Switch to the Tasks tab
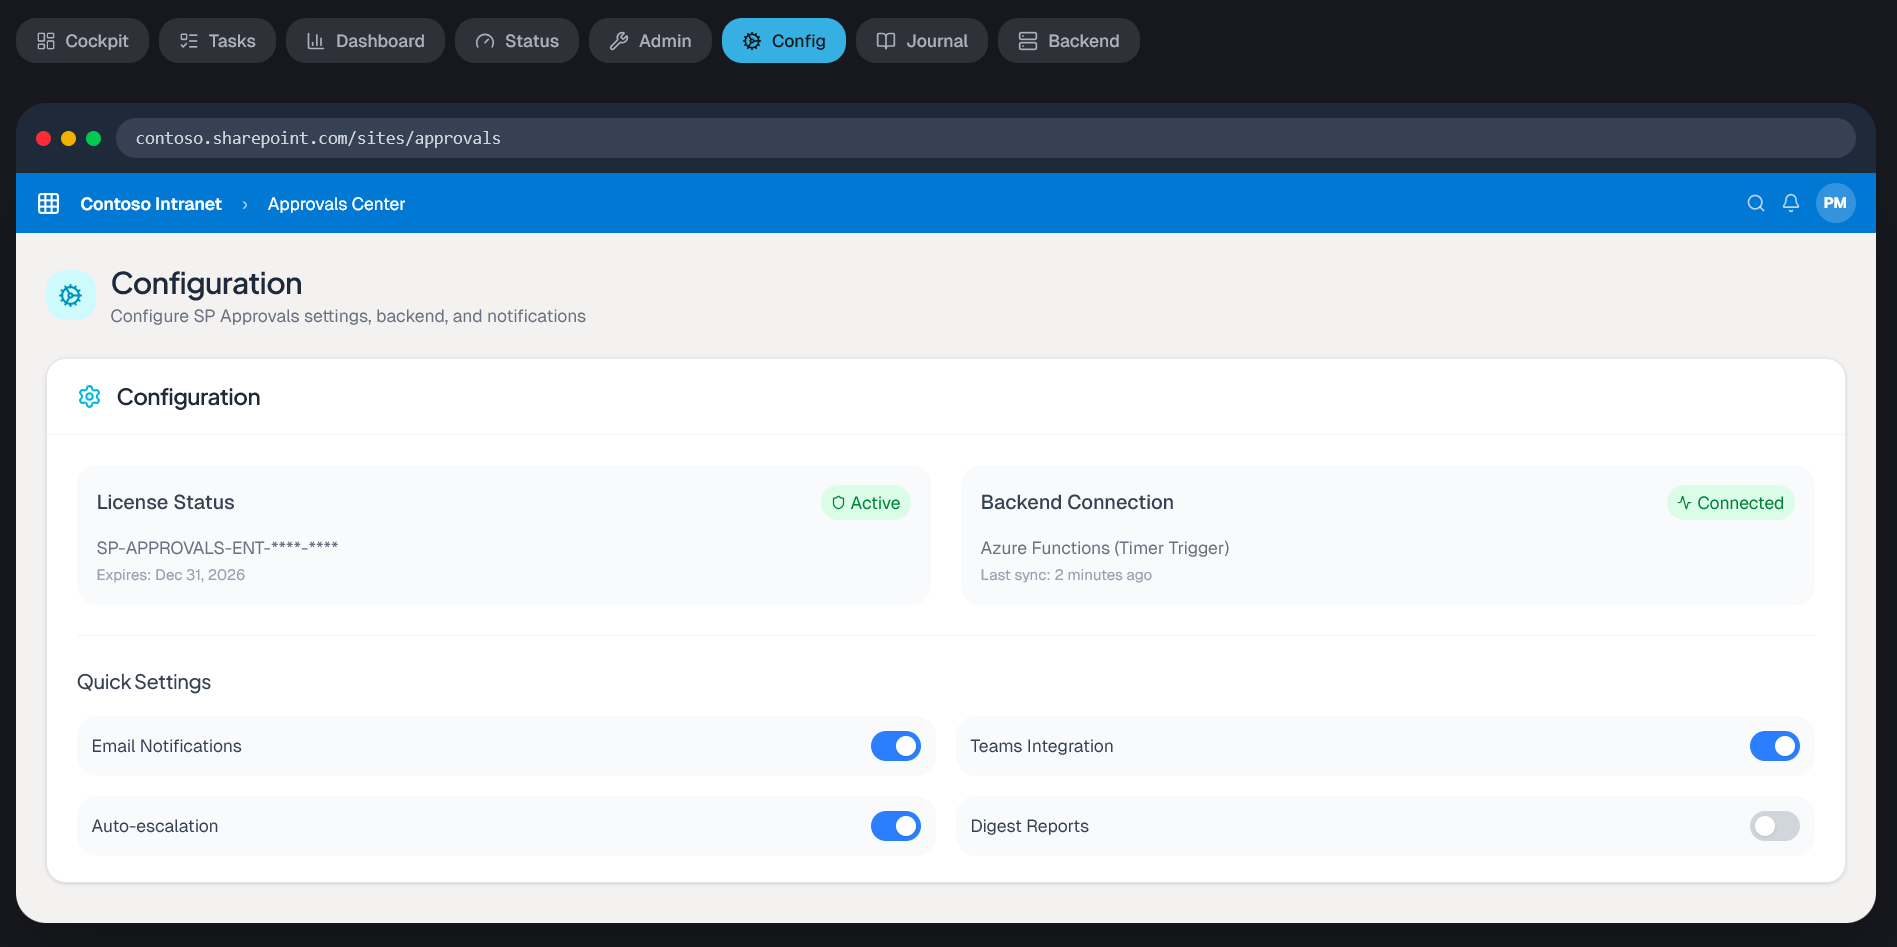Image resolution: width=1897 pixels, height=947 pixels. (217, 40)
